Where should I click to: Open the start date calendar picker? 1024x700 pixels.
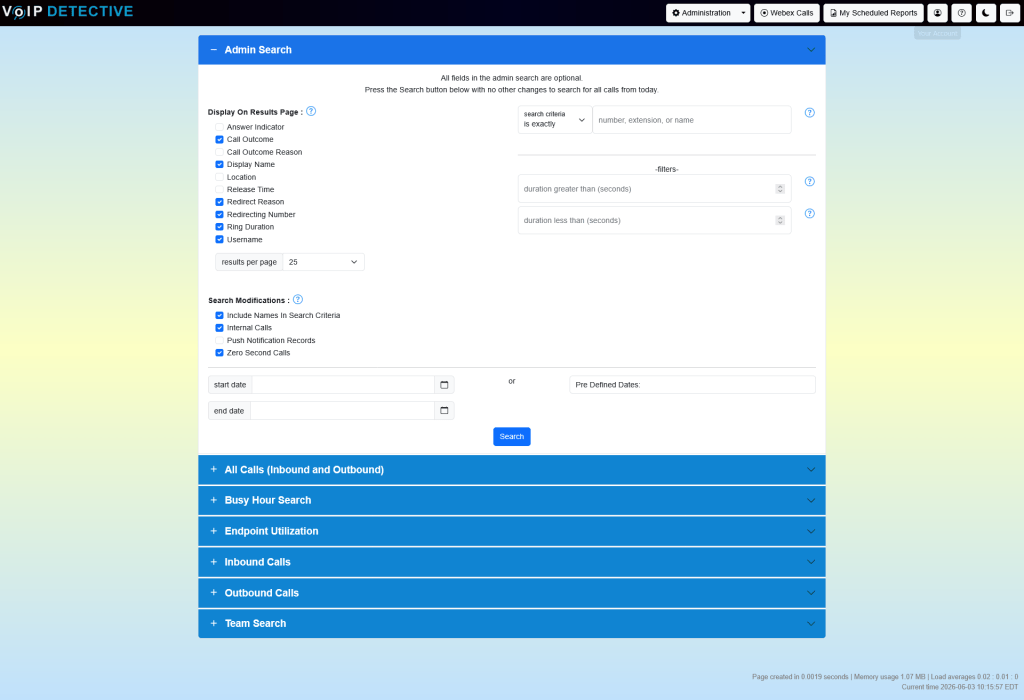tap(444, 385)
